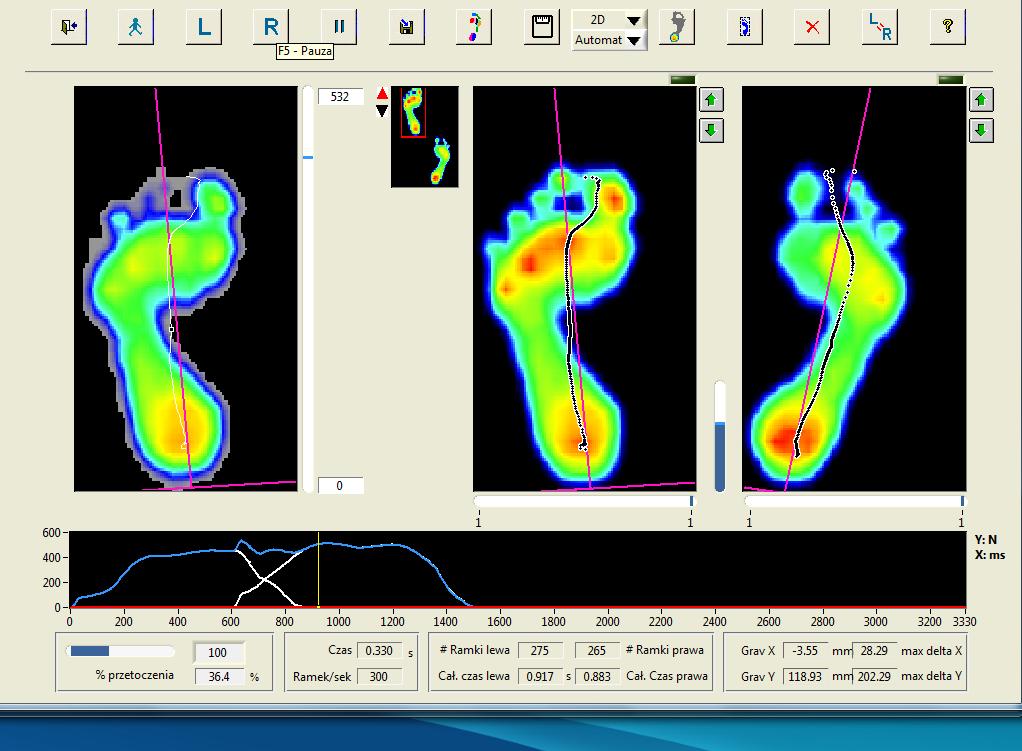Click green up arrow beside right foot panel
1022x751 pixels.
[981, 100]
